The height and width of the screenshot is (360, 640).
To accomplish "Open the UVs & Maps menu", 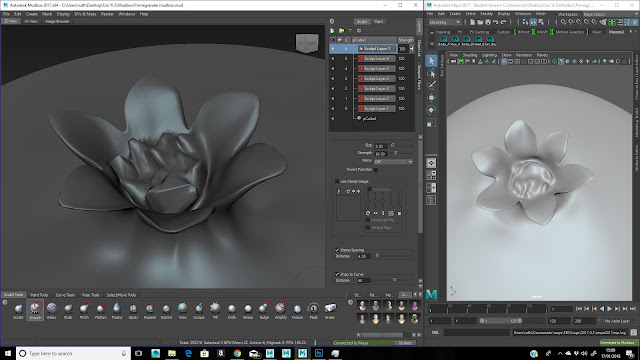I will [85, 14].
